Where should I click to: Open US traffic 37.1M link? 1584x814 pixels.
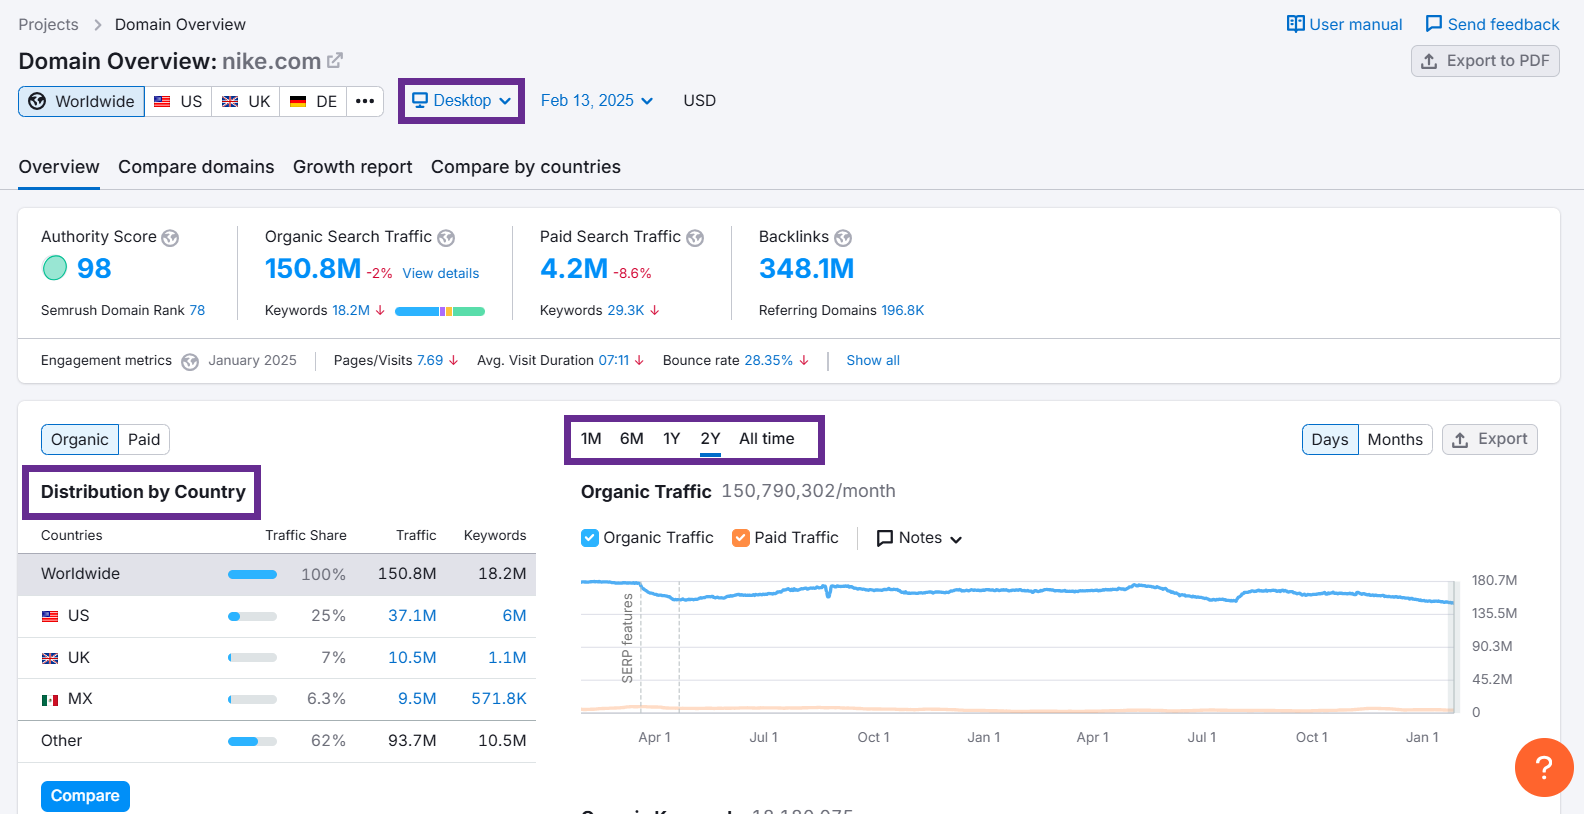tap(412, 616)
